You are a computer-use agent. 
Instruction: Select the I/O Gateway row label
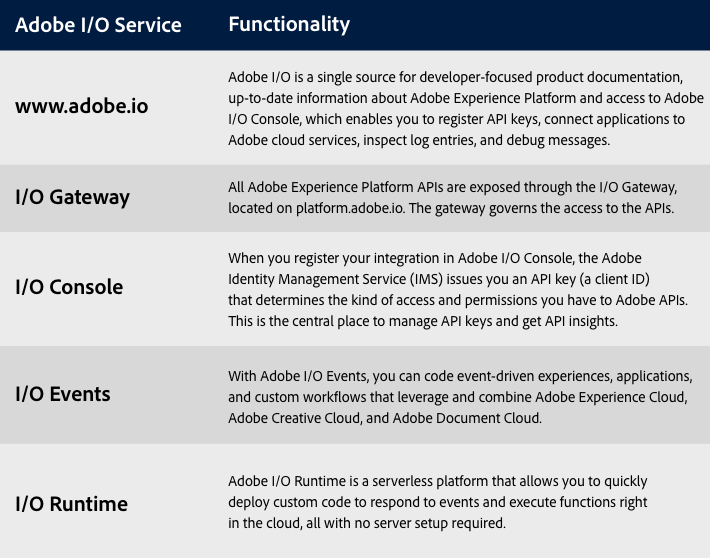click(x=72, y=197)
